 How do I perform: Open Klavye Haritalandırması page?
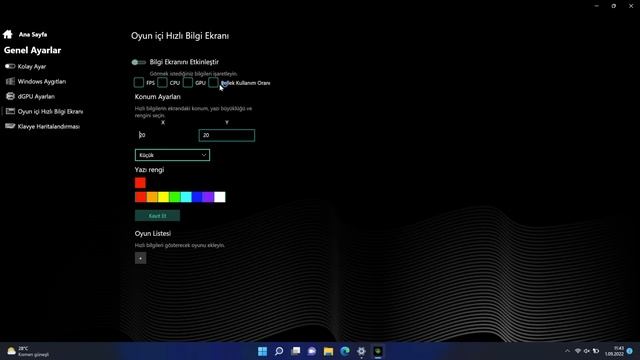49,127
